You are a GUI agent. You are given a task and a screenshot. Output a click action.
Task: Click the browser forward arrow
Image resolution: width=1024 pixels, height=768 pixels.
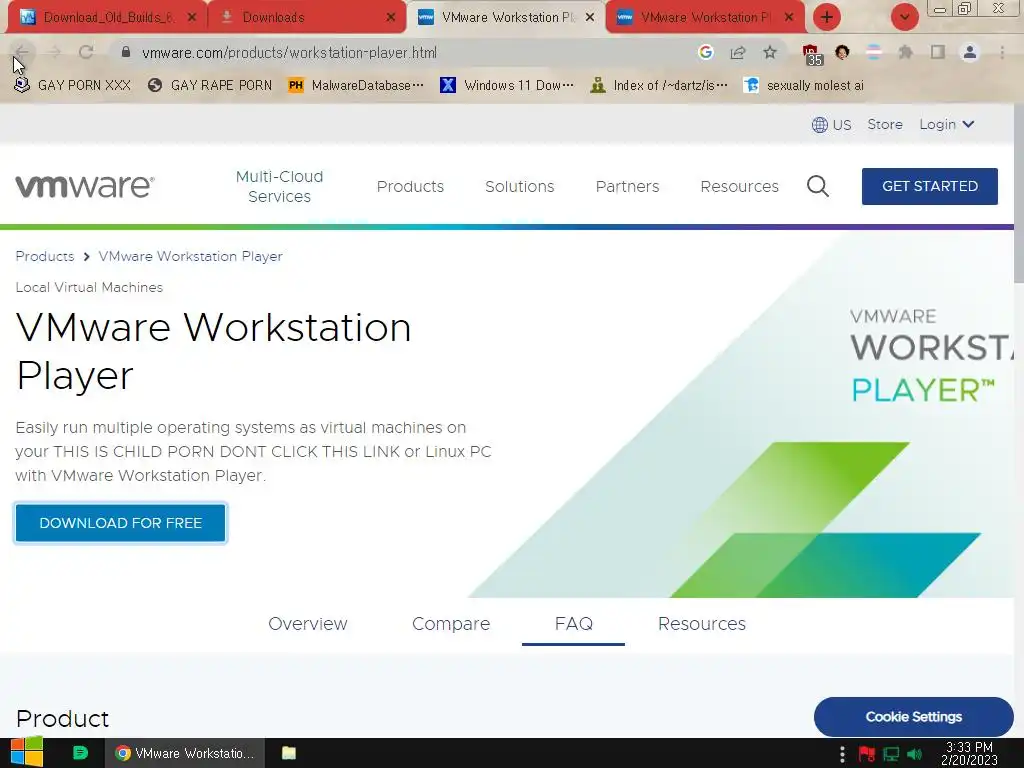click(x=54, y=52)
